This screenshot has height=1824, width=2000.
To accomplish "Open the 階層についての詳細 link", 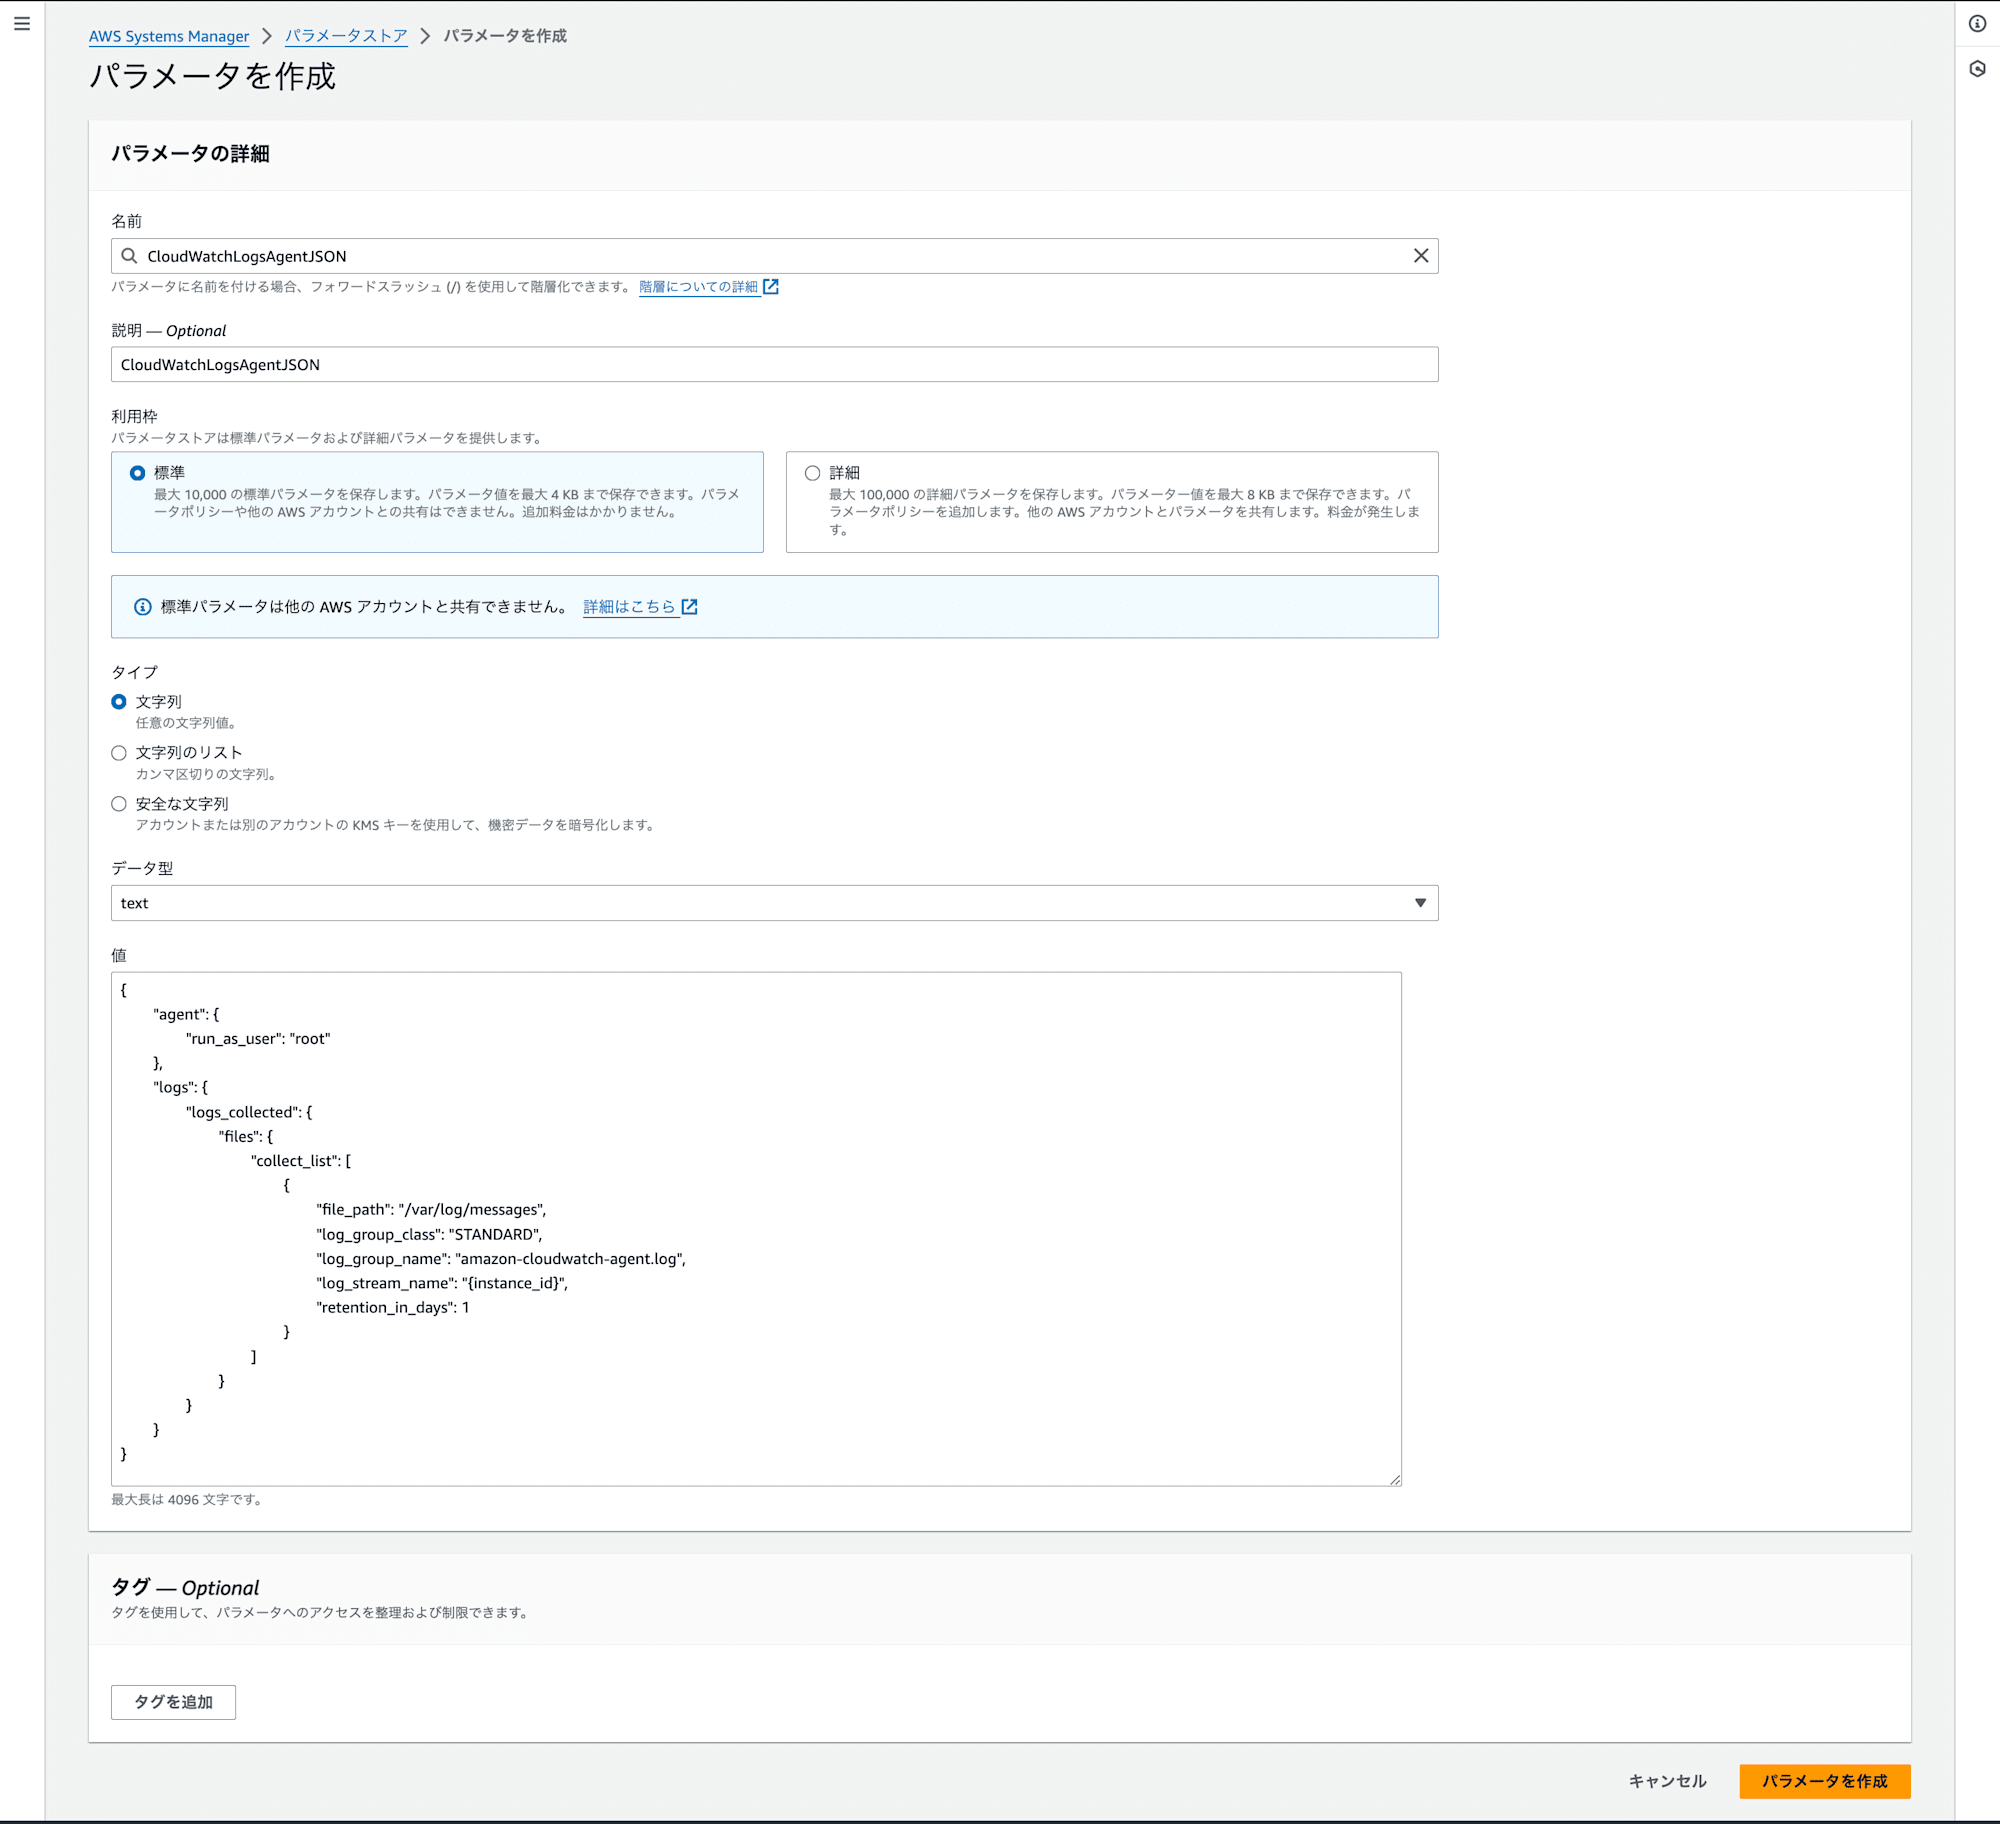I will tap(698, 287).
